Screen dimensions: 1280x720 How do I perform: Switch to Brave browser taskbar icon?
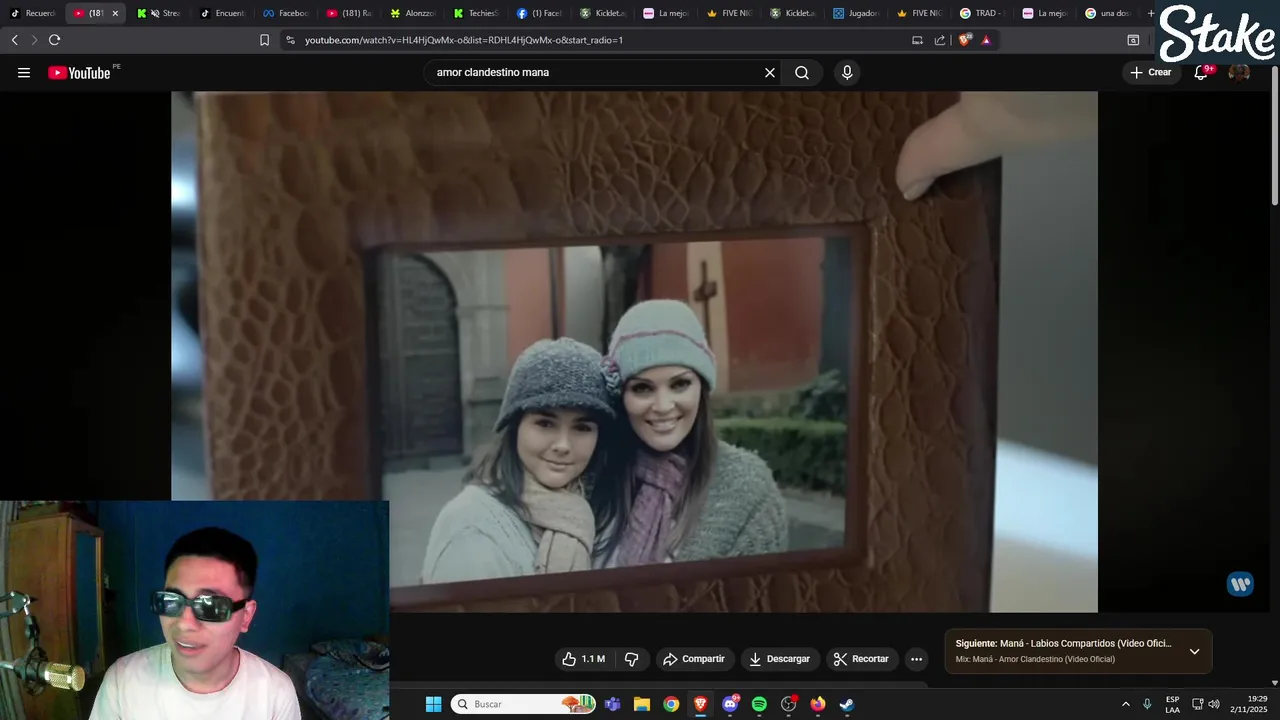700,704
